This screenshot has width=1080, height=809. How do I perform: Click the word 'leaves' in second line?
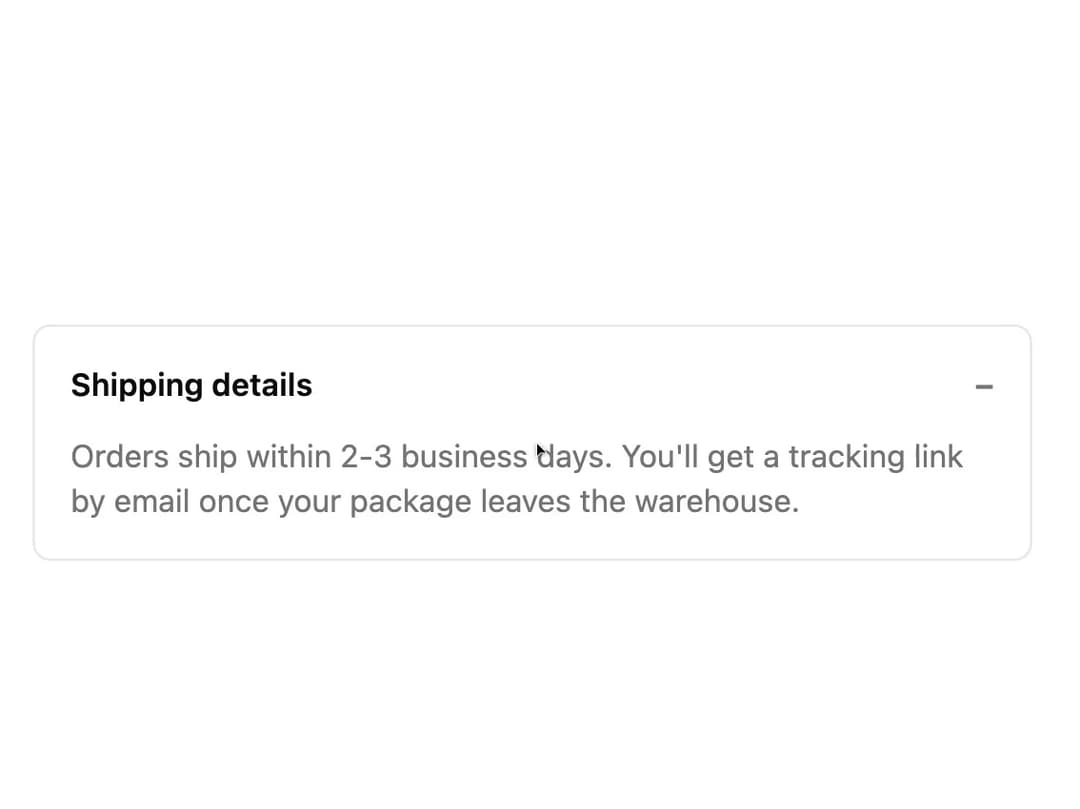point(526,501)
